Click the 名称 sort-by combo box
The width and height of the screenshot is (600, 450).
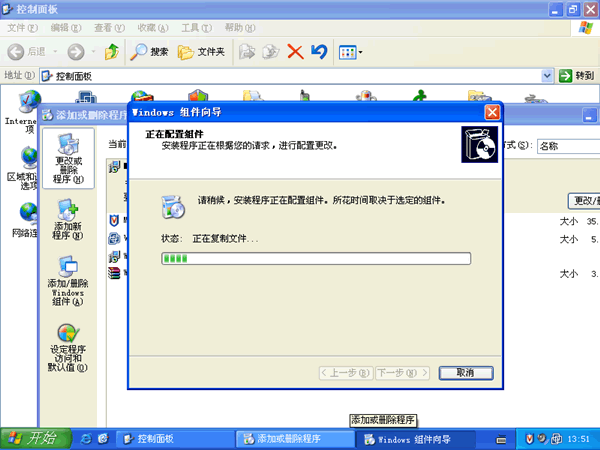click(568, 146)
